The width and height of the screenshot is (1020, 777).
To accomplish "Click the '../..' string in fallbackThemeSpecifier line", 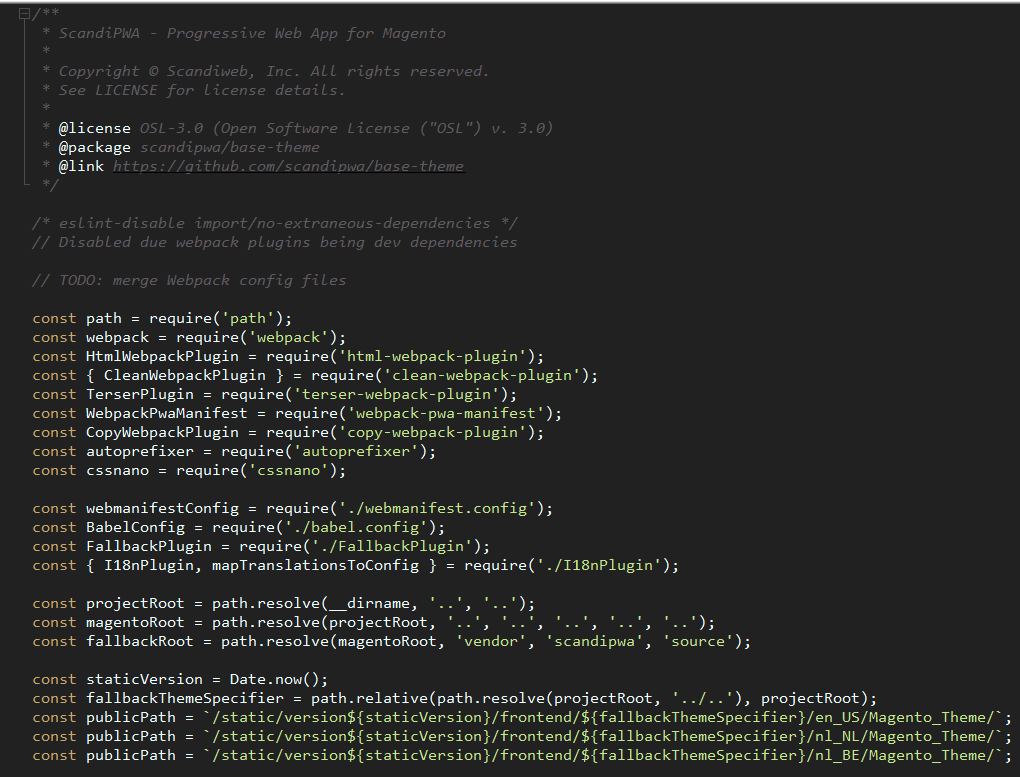I will click(702, 698).
